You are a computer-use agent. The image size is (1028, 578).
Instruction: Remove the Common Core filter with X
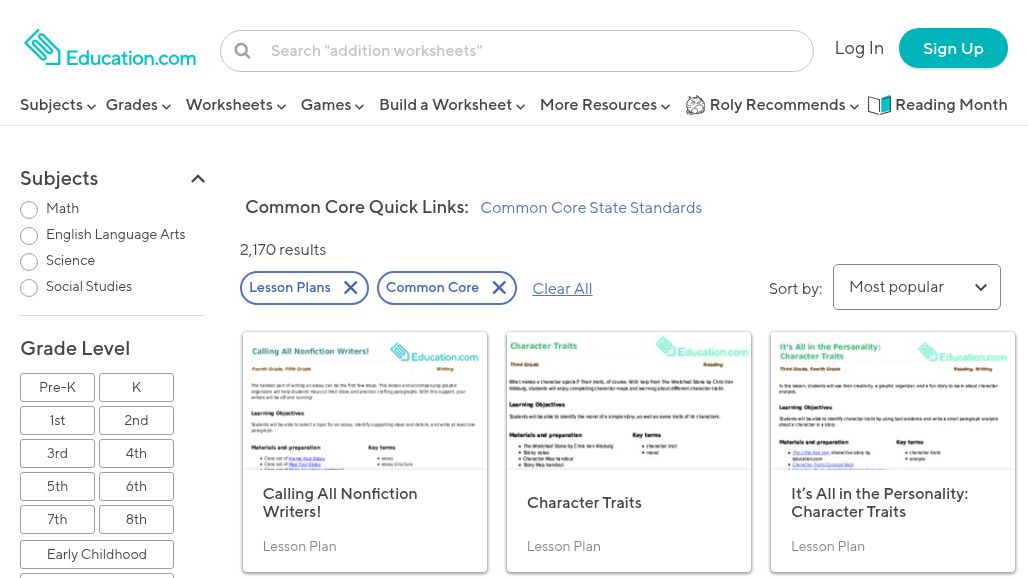498,288
